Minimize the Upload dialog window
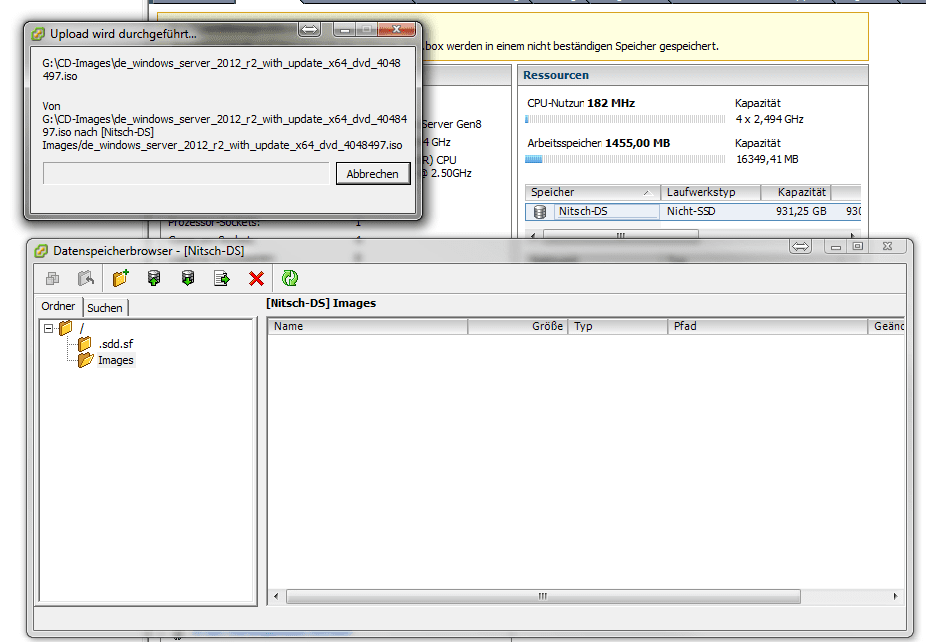The image size is (926, 642). tap(345, 29)
